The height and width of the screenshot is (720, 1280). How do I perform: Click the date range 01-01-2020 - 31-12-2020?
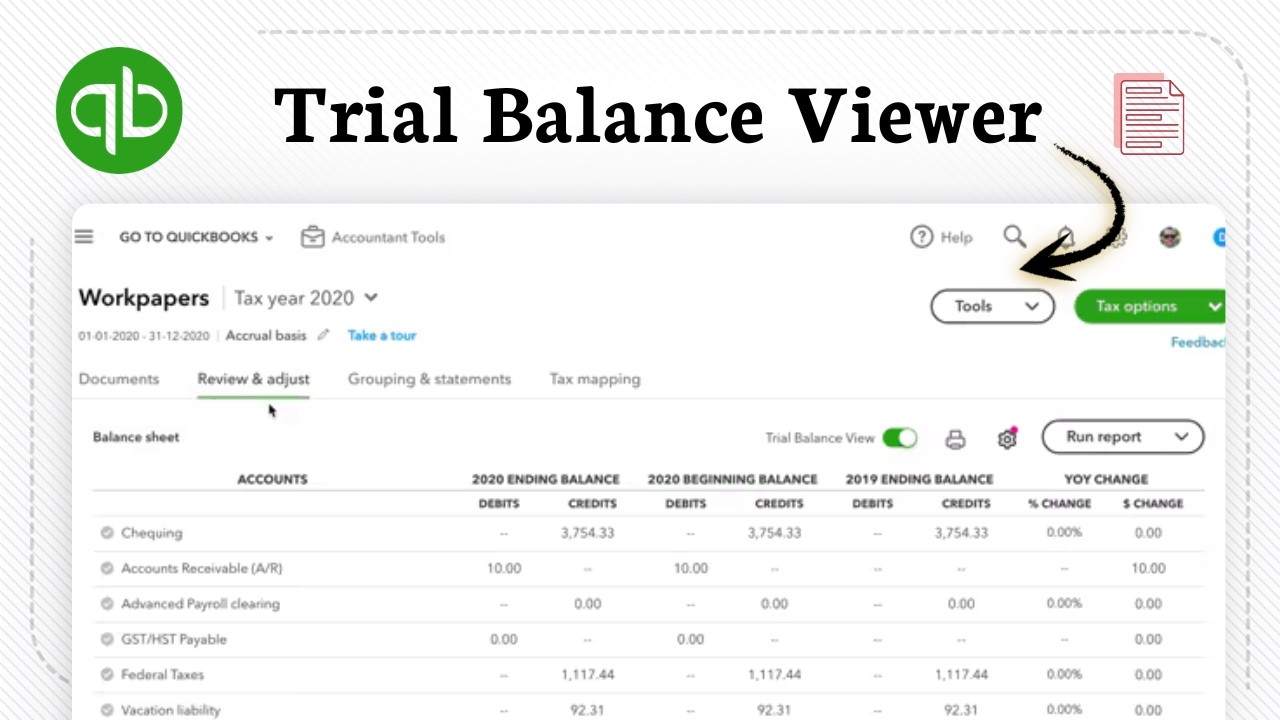pyautogui.click(x=144, y=336)
